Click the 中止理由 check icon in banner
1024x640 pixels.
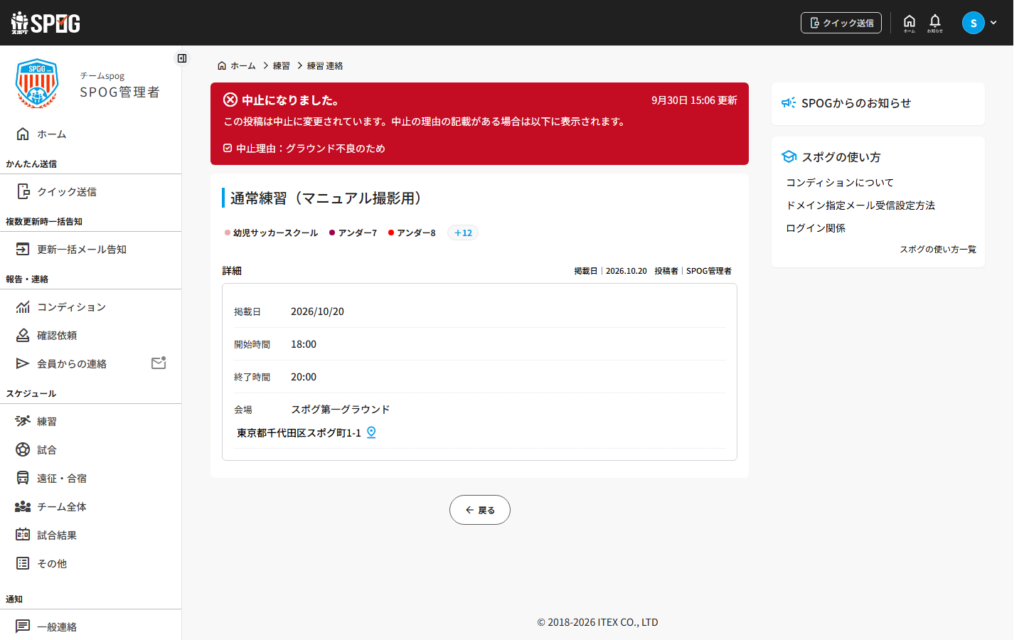click(227, 148)
